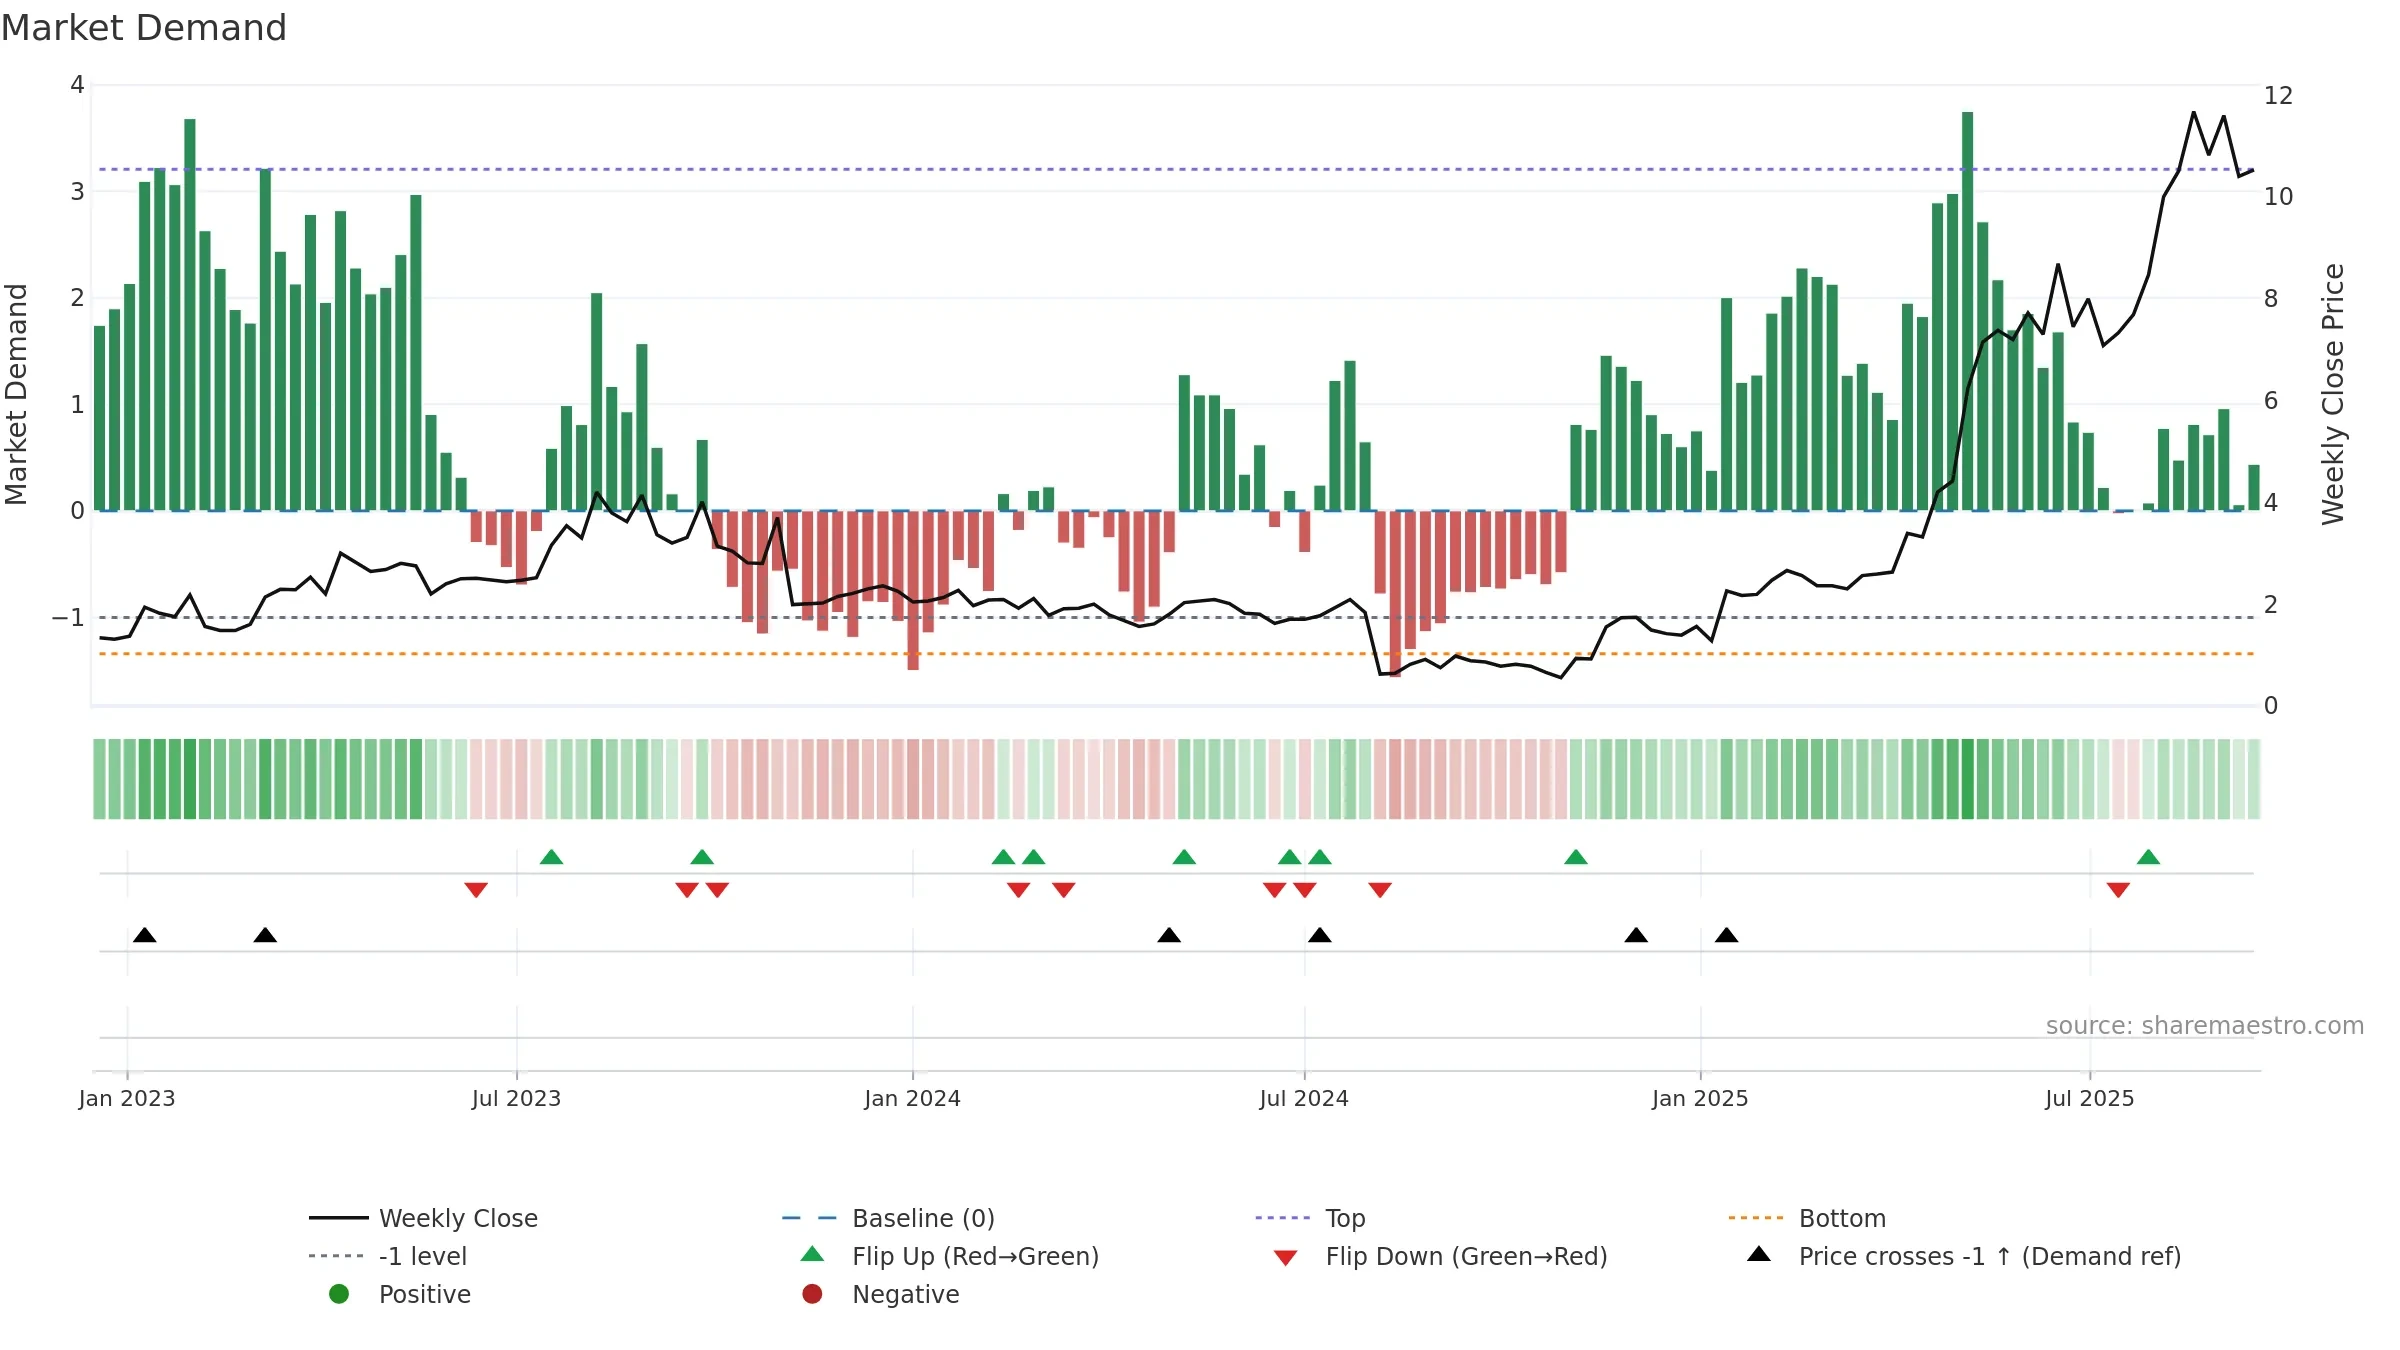The width and height of the screenshot is (2400, 1350).
Task: Click the Weekly Close Price axis title
Action: (x=2333, y=394)
